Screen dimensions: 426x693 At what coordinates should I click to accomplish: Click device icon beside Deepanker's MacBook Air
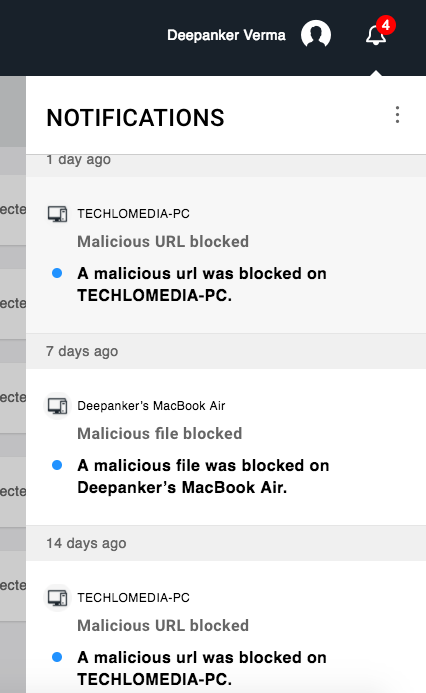[x=57, y=406]
